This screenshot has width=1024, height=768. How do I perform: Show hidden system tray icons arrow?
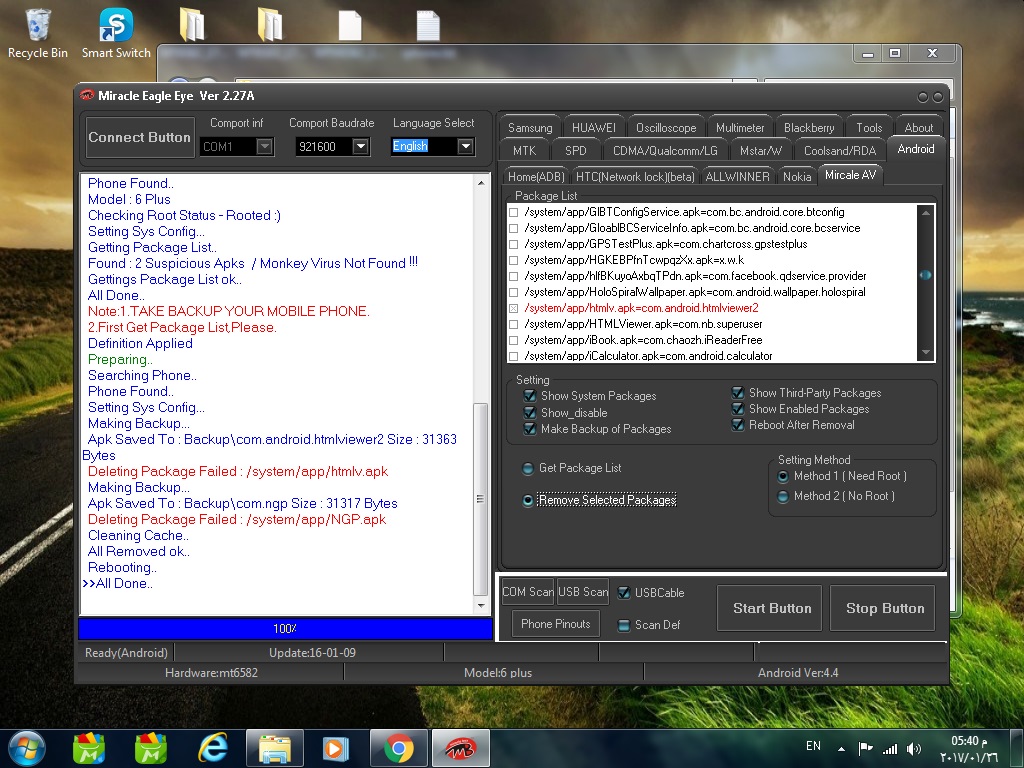[x=841, y=749]
